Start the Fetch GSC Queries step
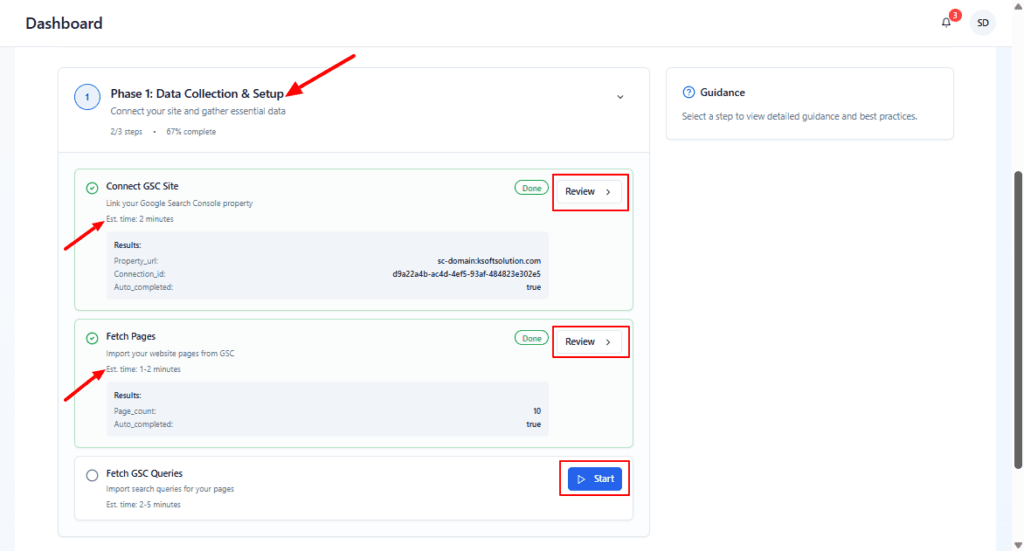1024x551 pixels. click(595, 479)
